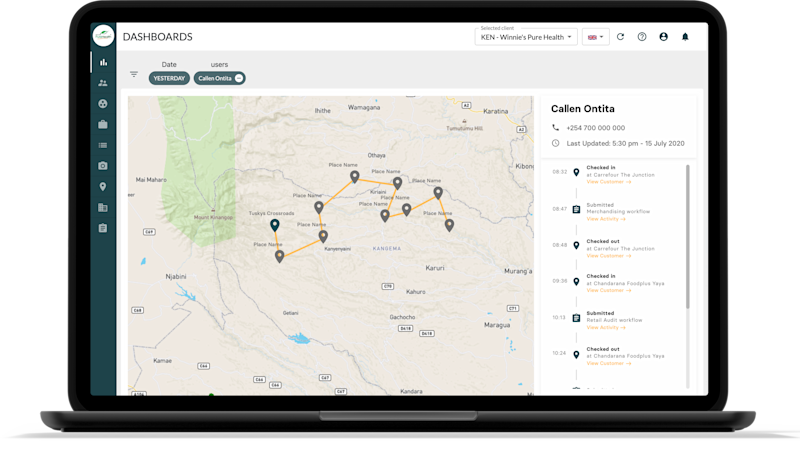Open View Customer link at 10:24
Viewport: 800px width, 449px height.
[608, 364]
